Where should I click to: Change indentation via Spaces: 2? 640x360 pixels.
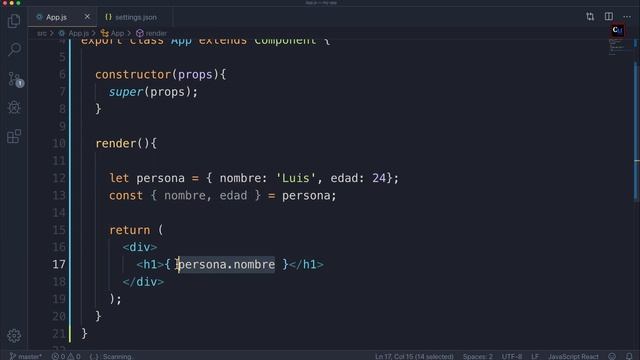click(478, 356)
